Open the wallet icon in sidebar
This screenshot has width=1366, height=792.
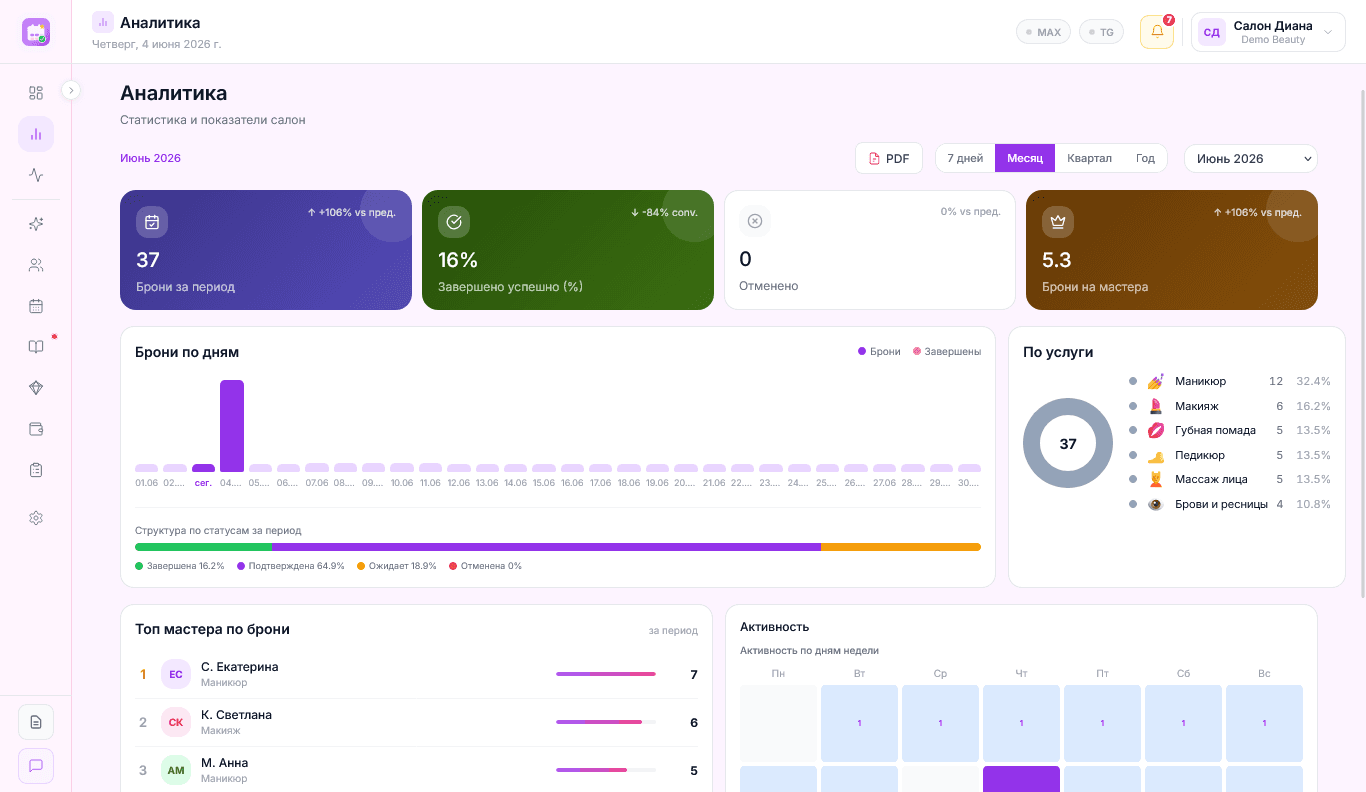tap(36, 429)
